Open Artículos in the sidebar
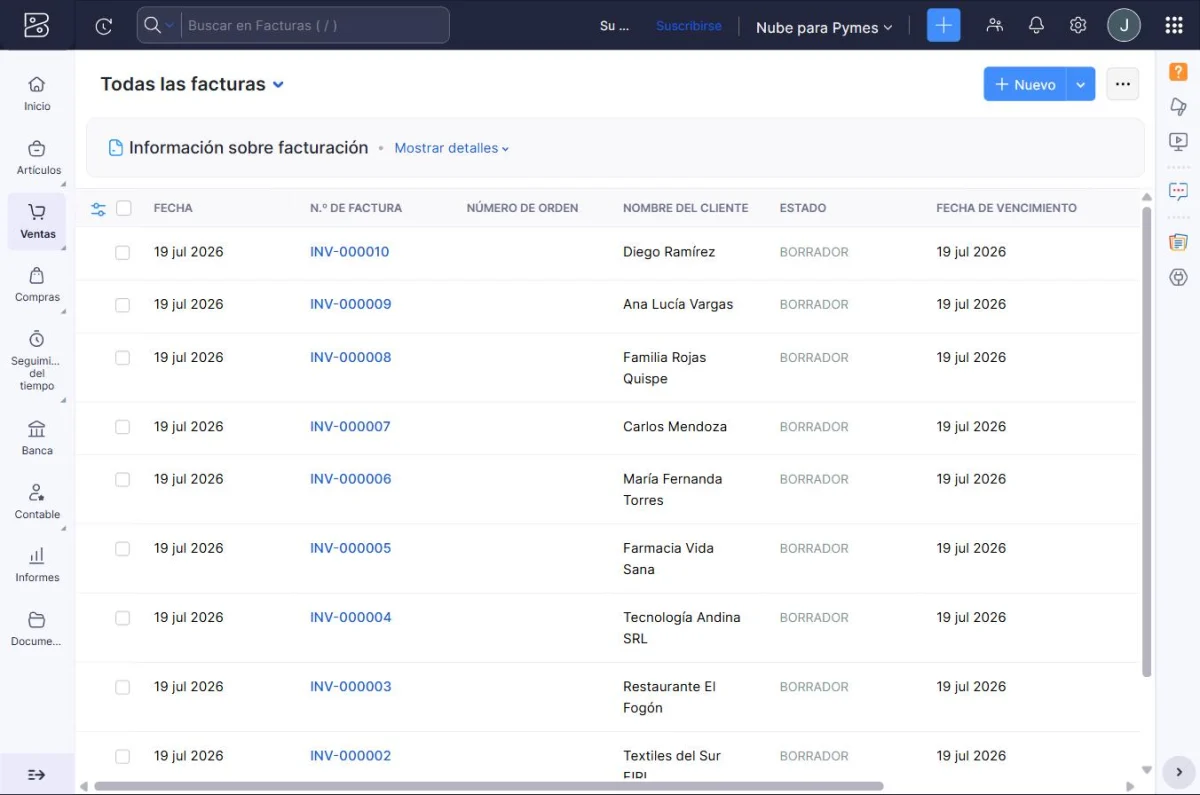Viewport: 1200px width, 795px height. tap(37, 158)
